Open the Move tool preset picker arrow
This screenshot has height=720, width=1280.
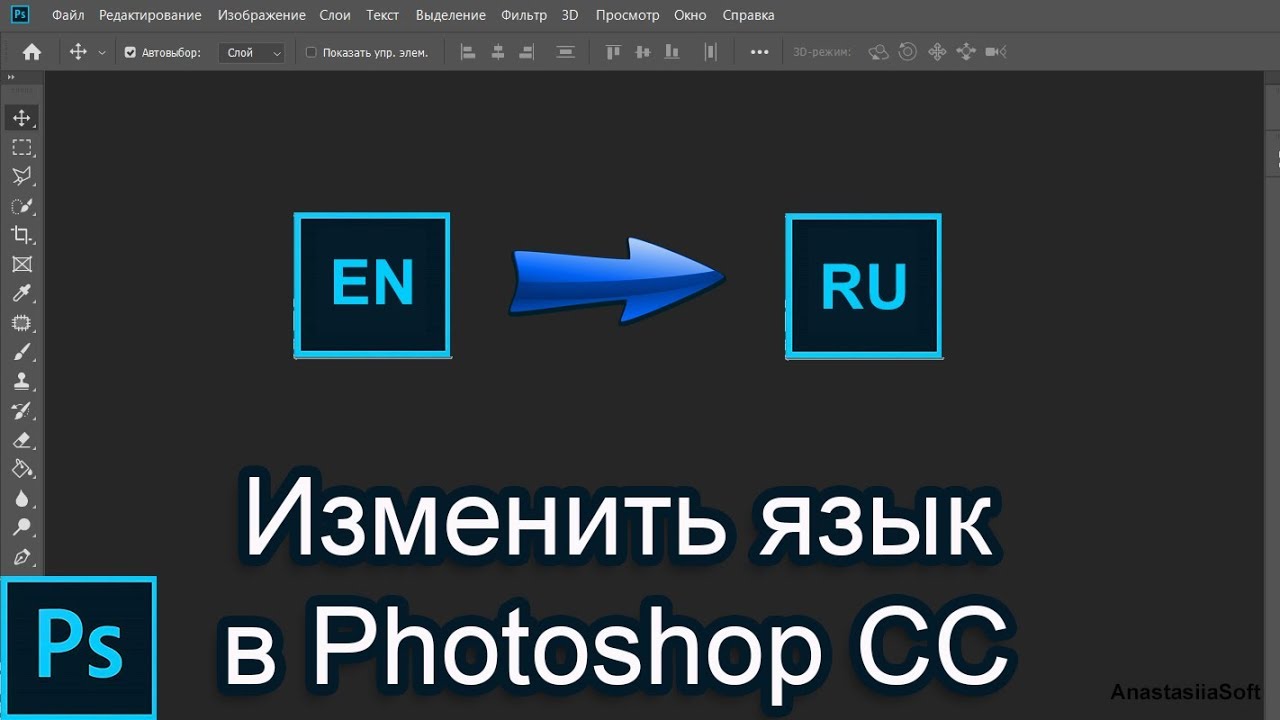[x=102, y=53]
